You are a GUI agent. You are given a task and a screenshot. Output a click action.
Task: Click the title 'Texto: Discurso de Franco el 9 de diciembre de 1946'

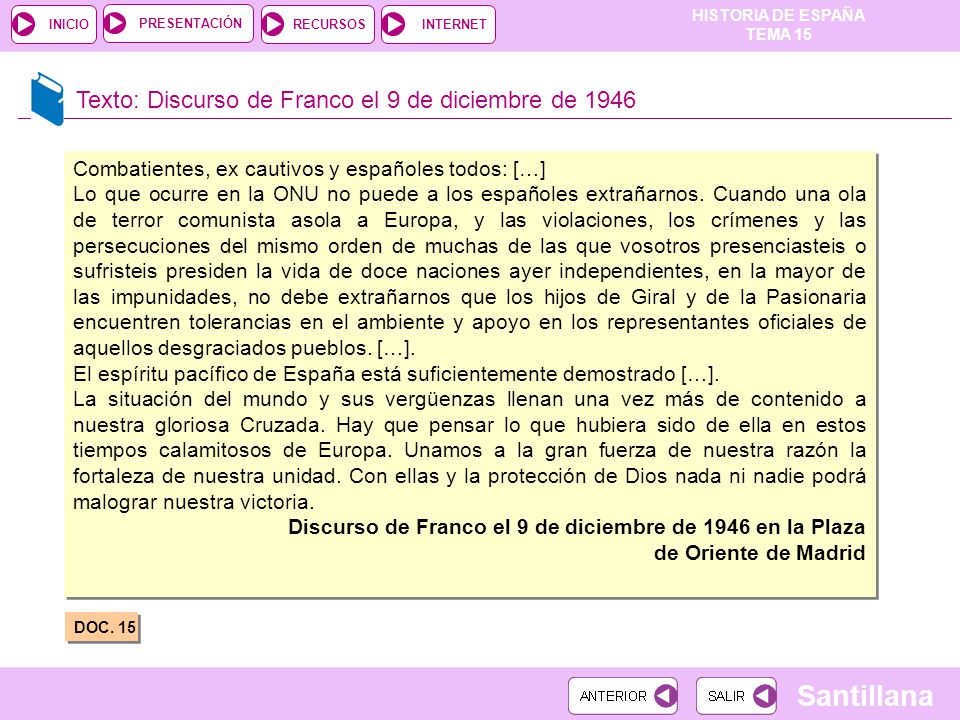pyautogui.click(x=356, y=100)
